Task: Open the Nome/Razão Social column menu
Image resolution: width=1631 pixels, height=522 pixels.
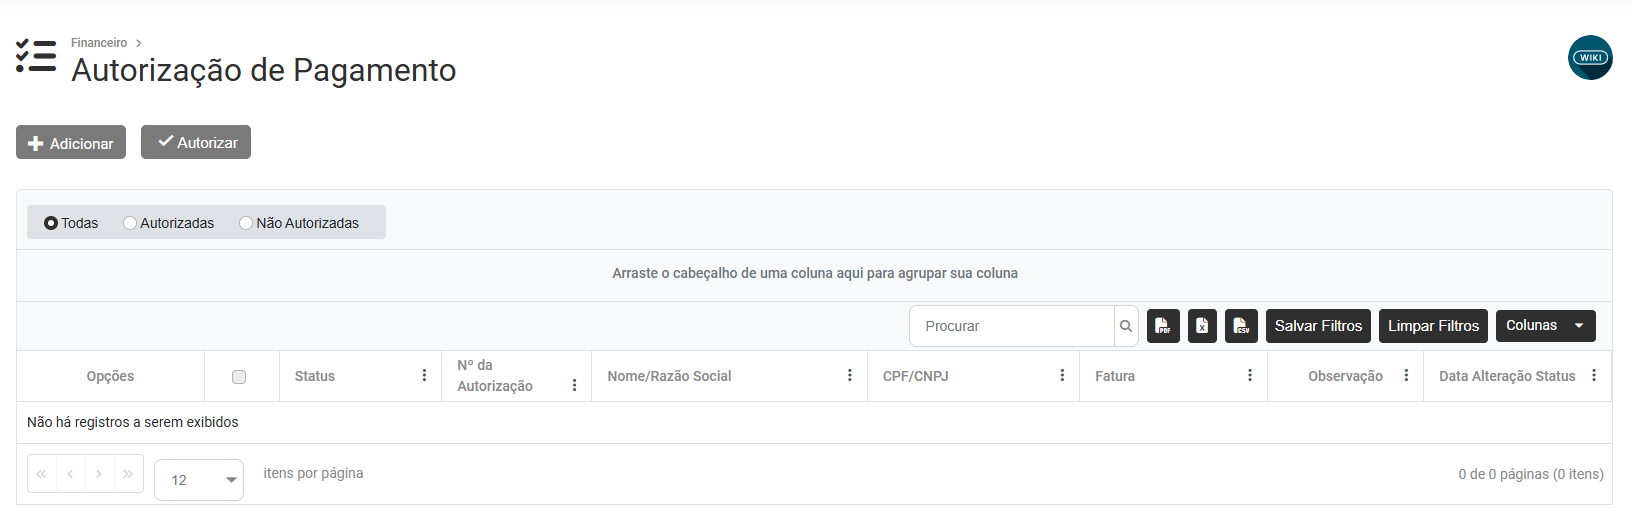Action: (850, 376)
